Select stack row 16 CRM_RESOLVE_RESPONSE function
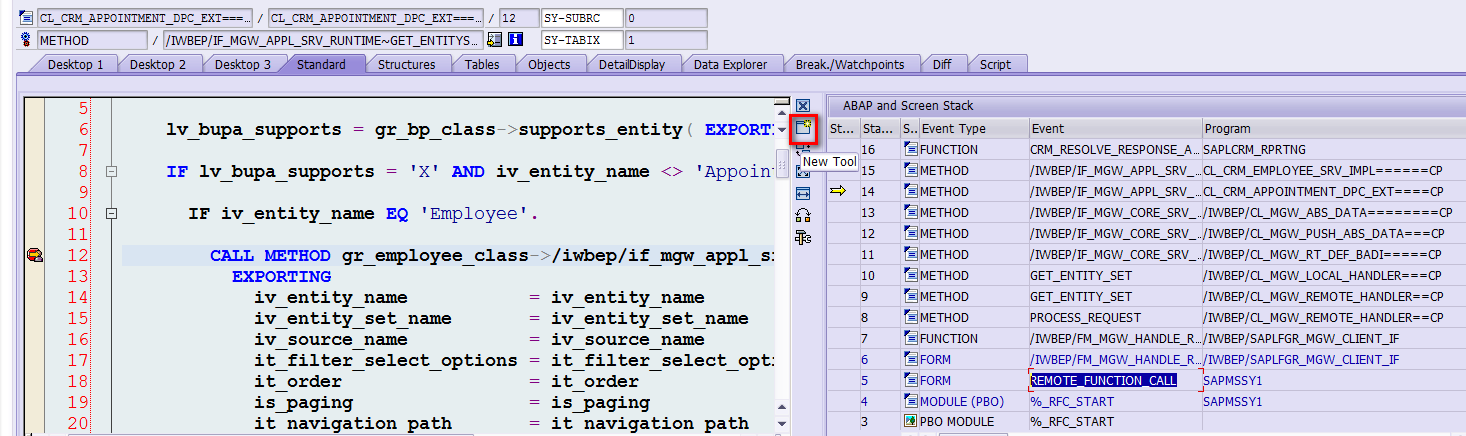Screen dimensions: 1466x436 click(1114, 149)
